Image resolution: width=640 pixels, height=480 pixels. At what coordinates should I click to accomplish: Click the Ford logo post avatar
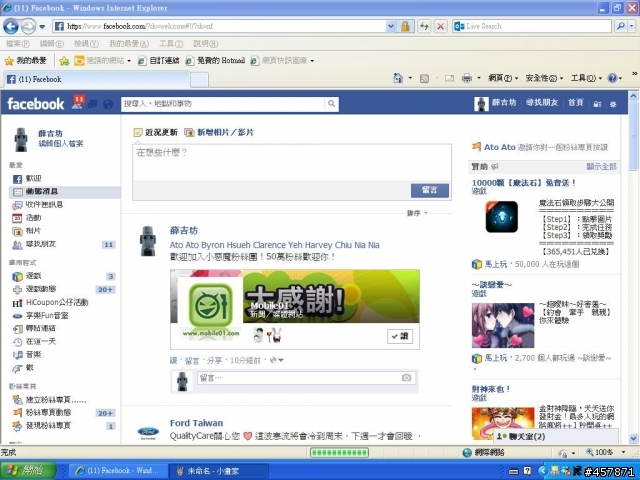(148, 433)
